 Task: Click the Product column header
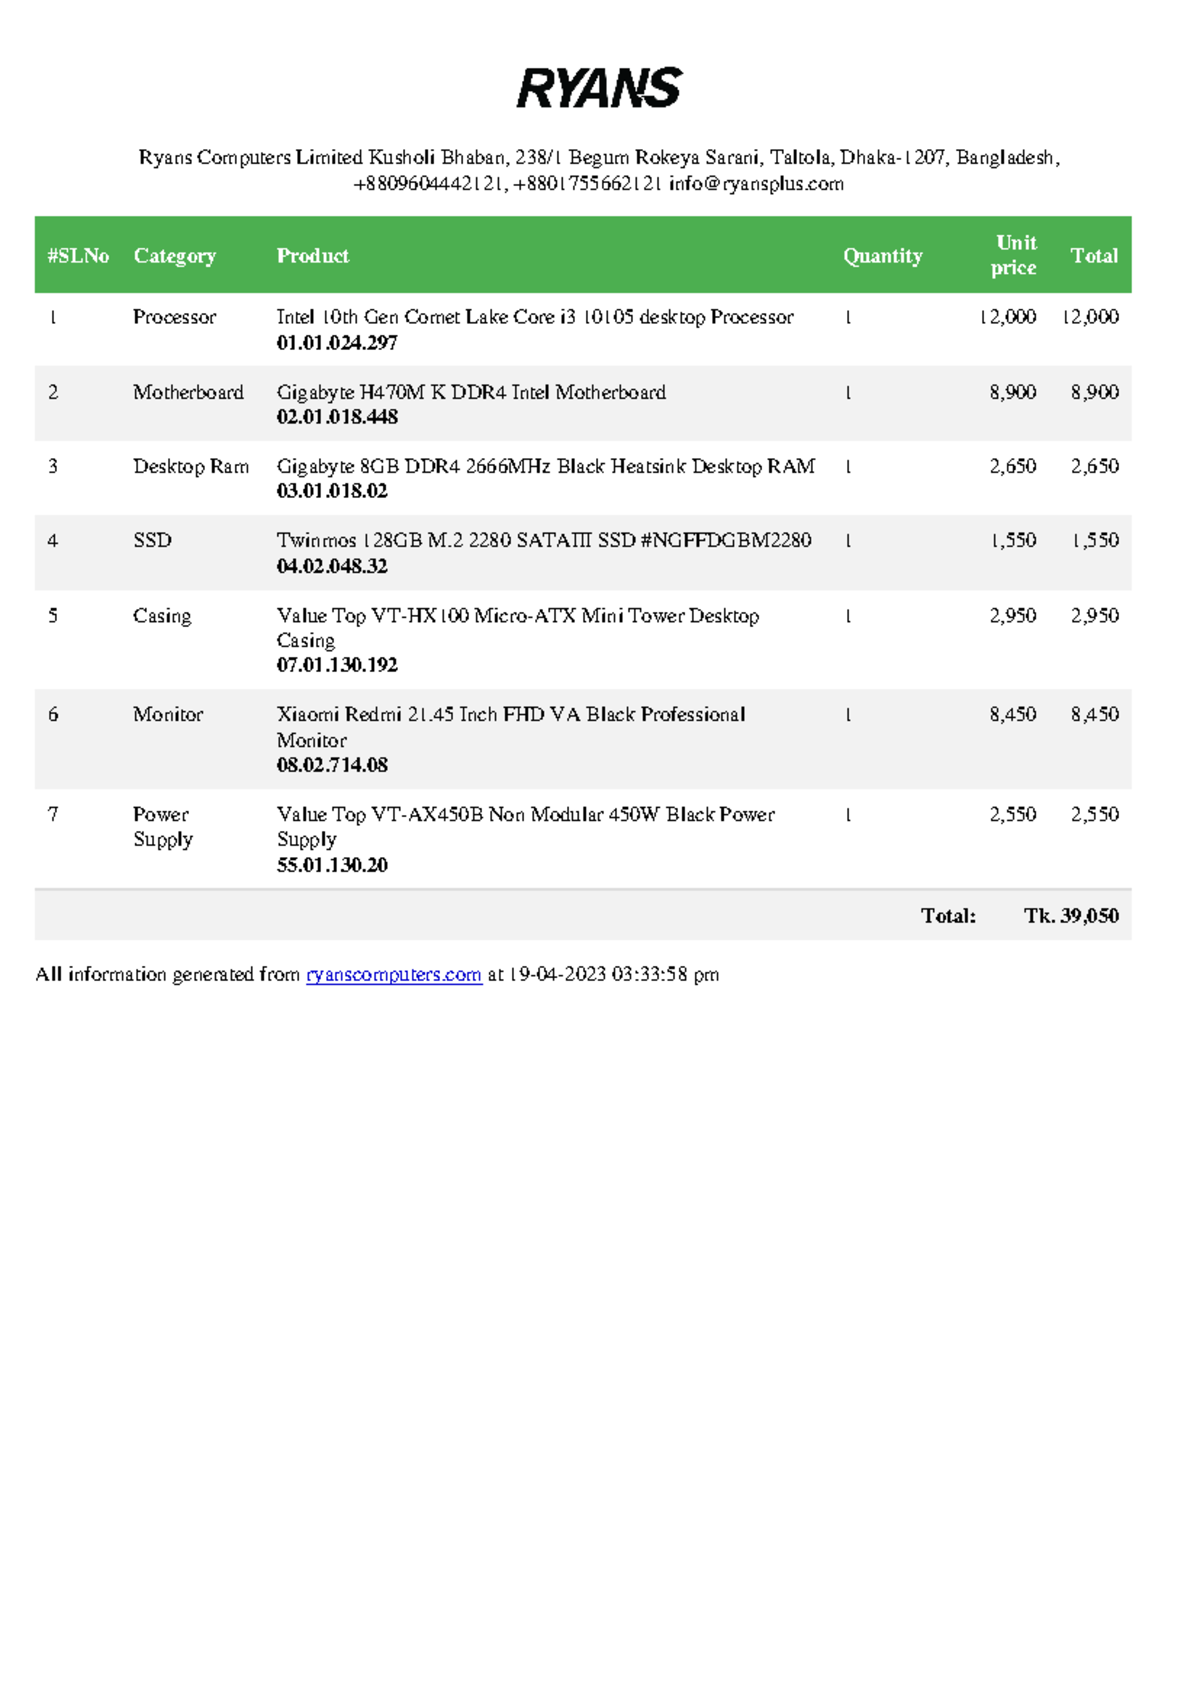tap(312, 256)
